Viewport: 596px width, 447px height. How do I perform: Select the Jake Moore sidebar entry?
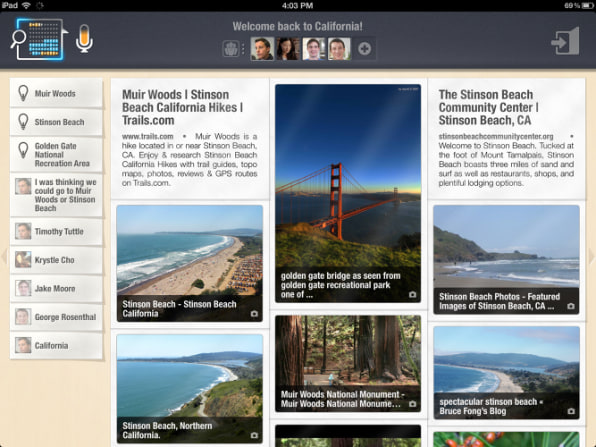coord(57,288)
